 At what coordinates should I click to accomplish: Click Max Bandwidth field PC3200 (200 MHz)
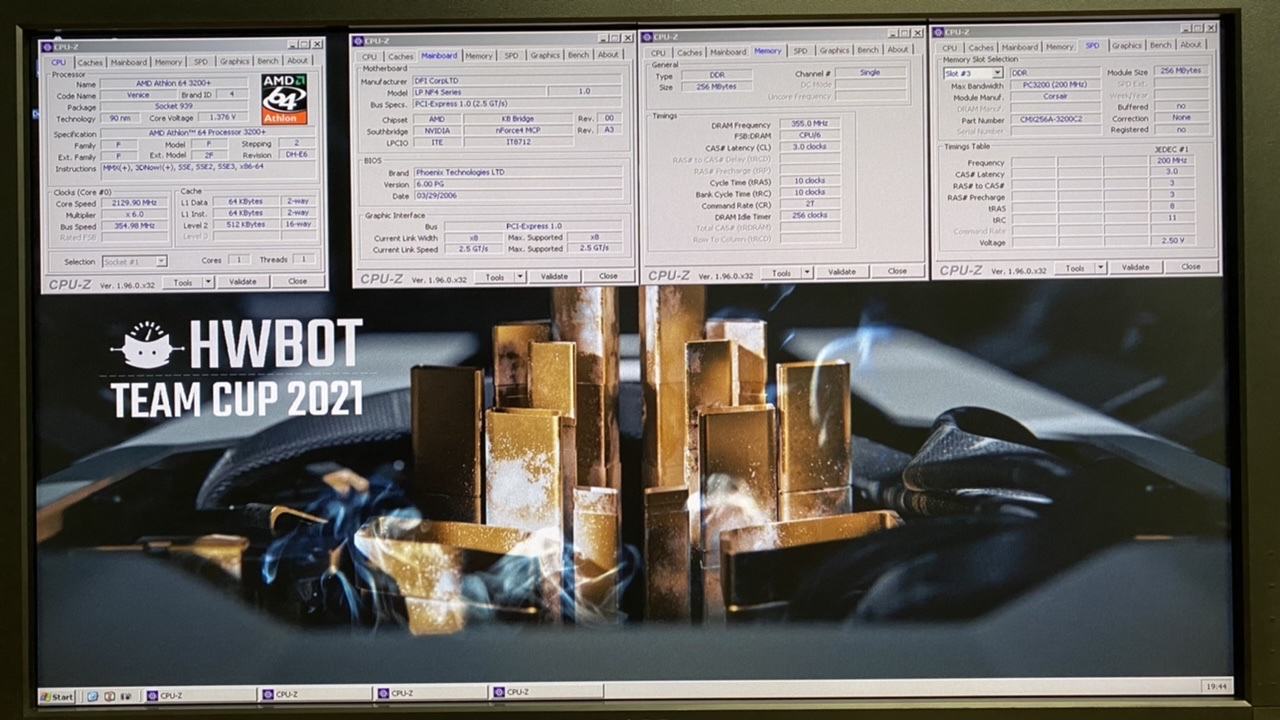click(1053, 86)
